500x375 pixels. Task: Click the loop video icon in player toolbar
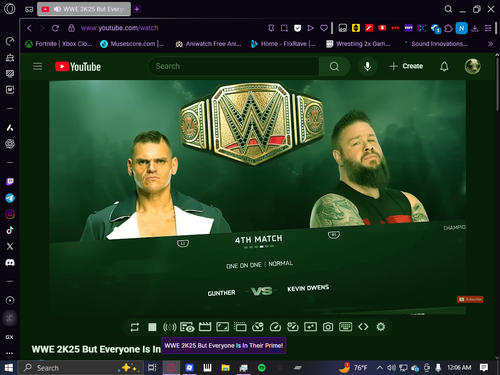(x=135, y=327)
